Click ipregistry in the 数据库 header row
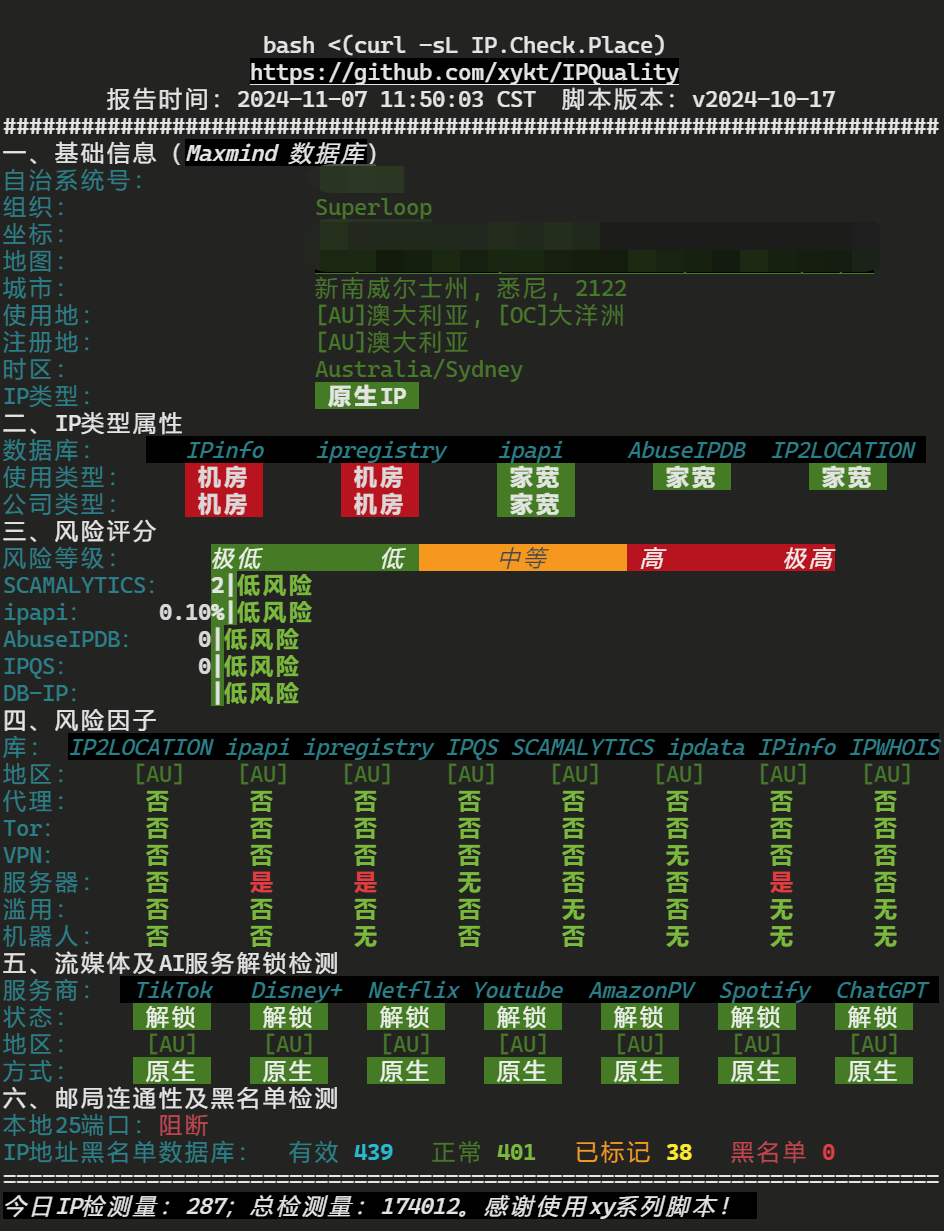Screen dimensions: 944x1231 [x=381, y=450]
